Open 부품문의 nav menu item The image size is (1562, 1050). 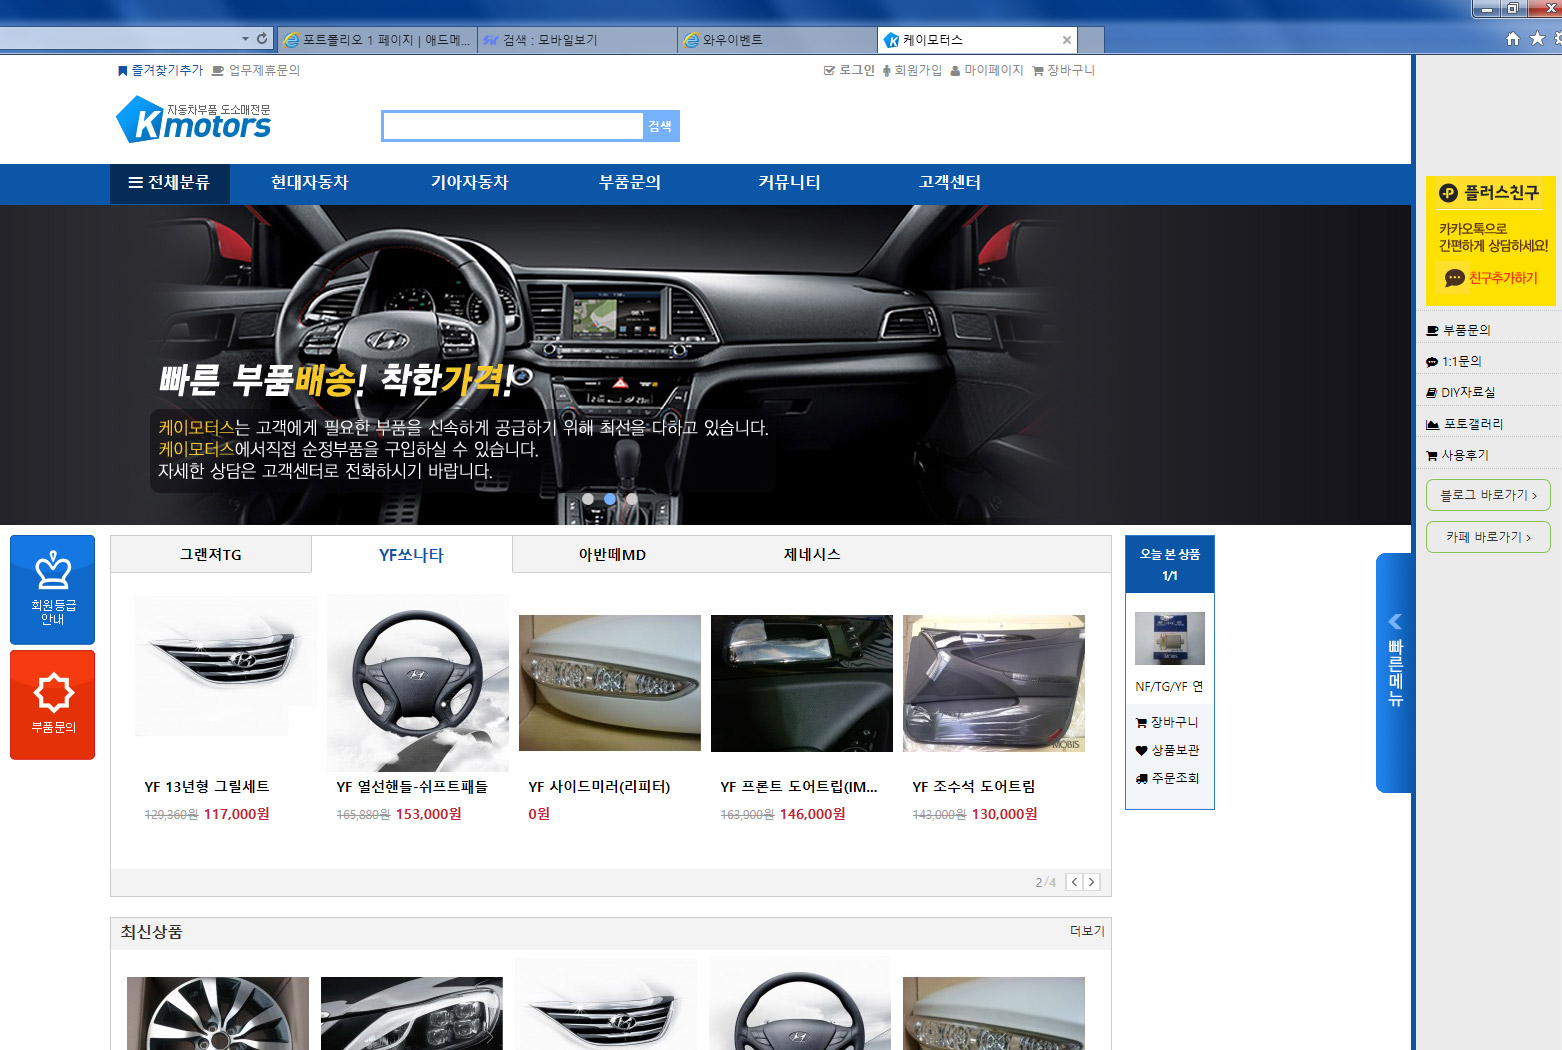(630, 183)
